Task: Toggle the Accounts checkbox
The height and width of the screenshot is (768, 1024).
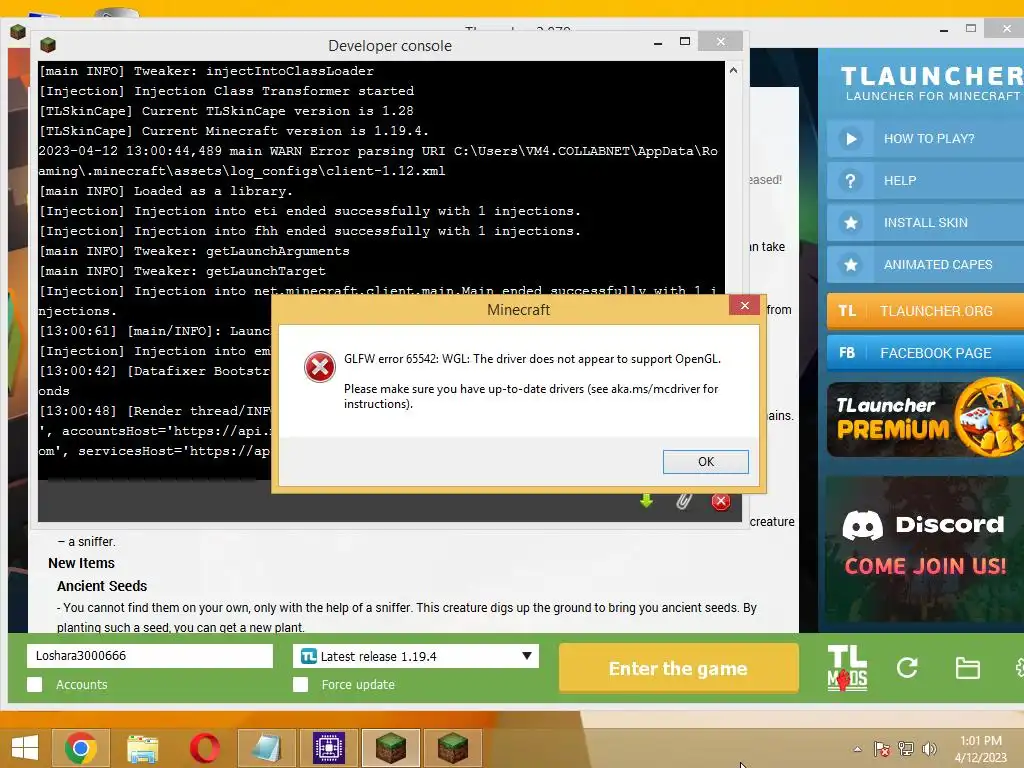Action: (x=35, y=684)
